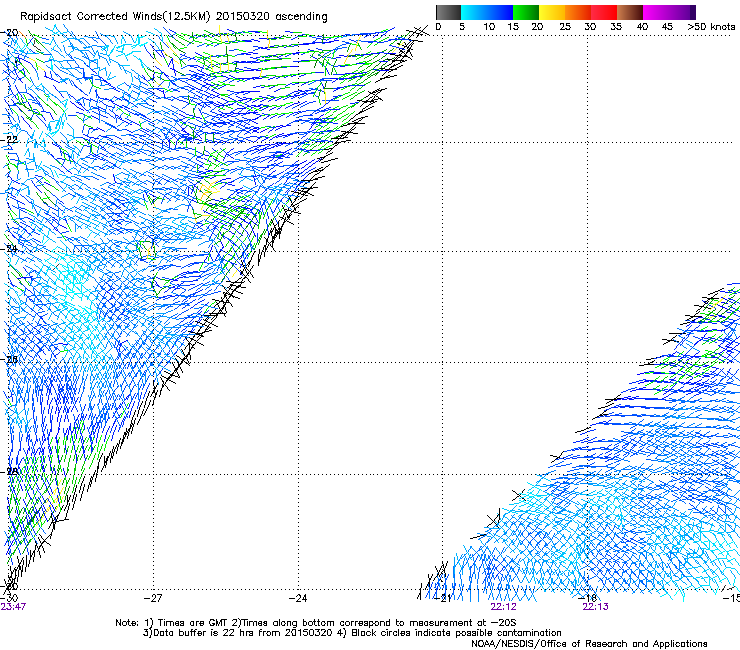Viewport: 740px width, 650px height.
Task: Click the plot title 'Rapidscat Corrected Winds(12.5KM) 20150320 ascending'
Action: pos(174,17)
